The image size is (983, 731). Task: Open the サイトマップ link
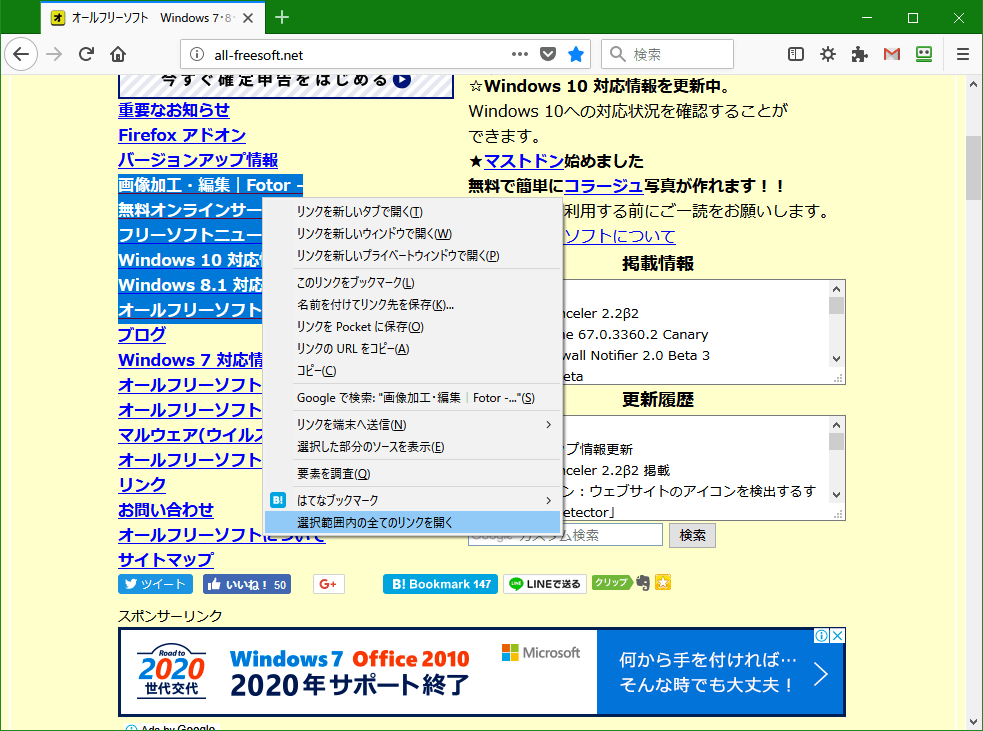(165, 560)
